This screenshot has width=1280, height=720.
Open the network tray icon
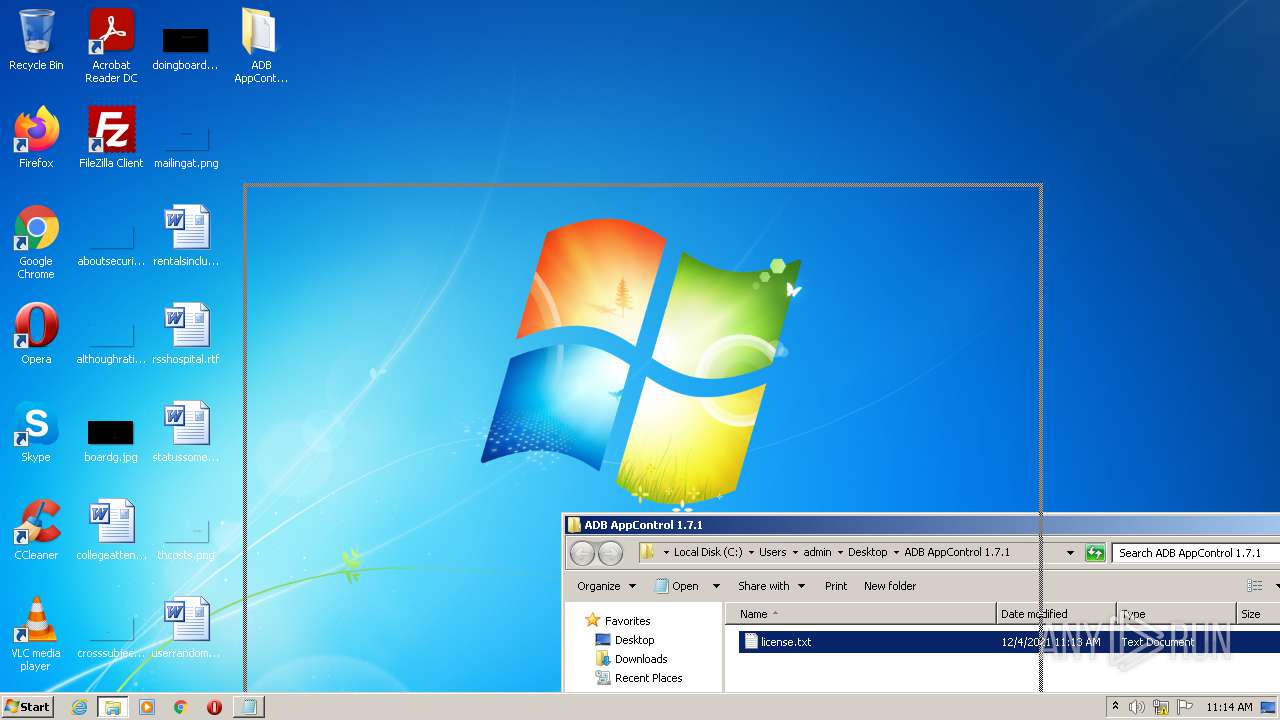pyautogui.click(x=1161, y=707)
